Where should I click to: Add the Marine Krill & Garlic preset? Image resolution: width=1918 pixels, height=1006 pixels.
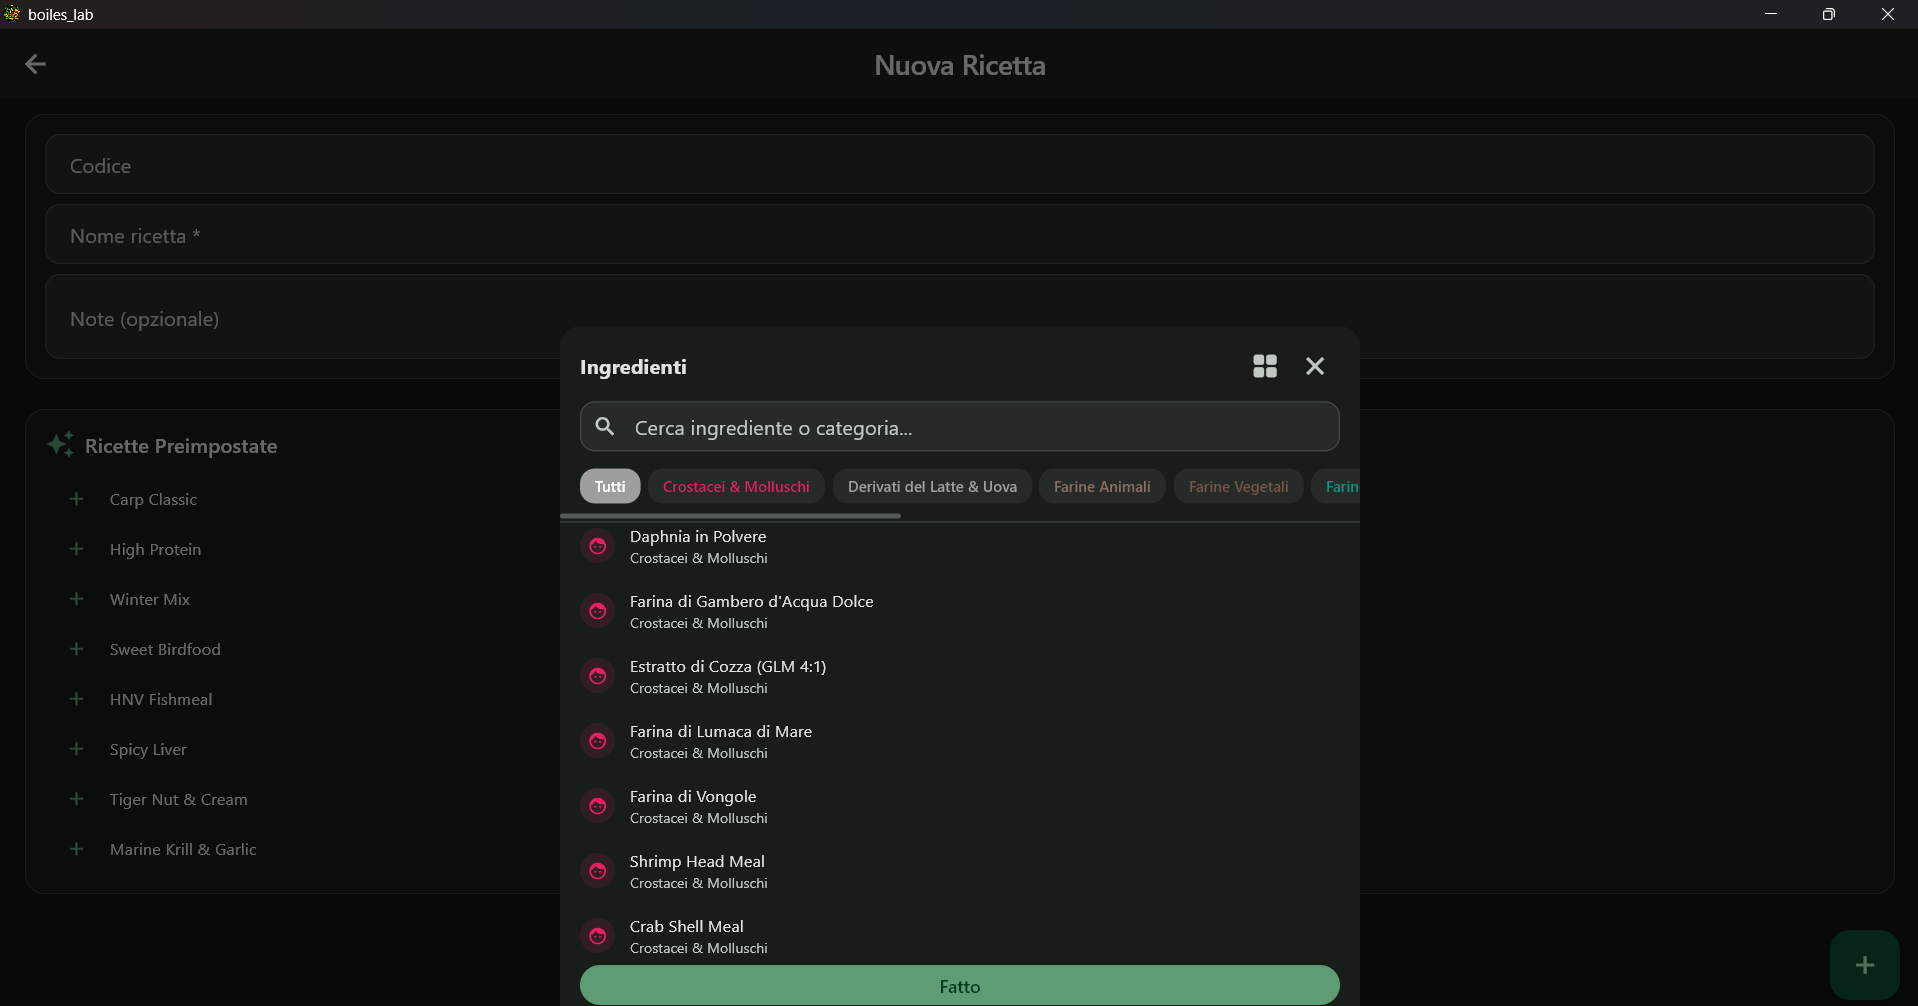point(76,849)
